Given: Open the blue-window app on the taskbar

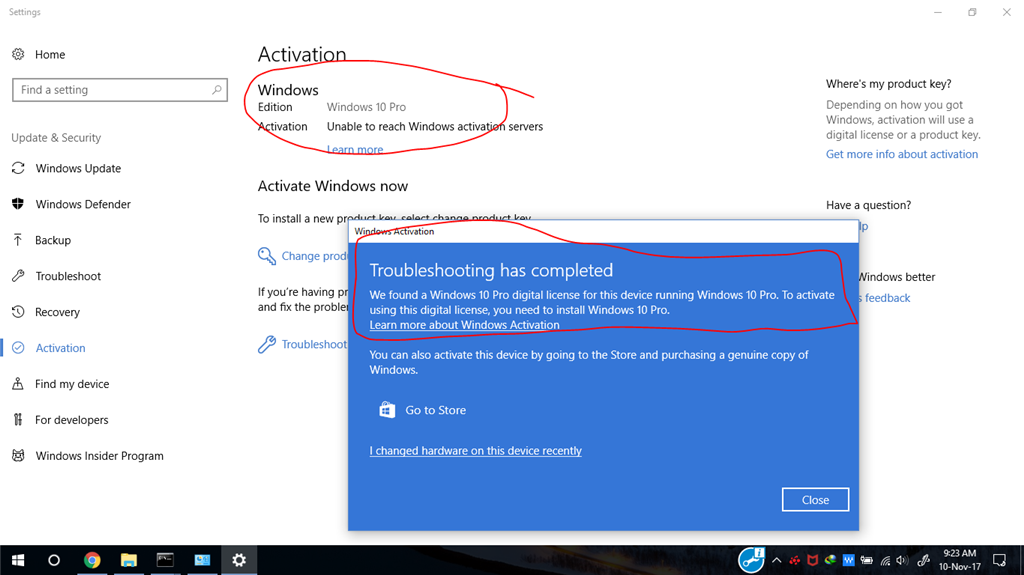Looking at the screenshot, I should tap(202, 560).
